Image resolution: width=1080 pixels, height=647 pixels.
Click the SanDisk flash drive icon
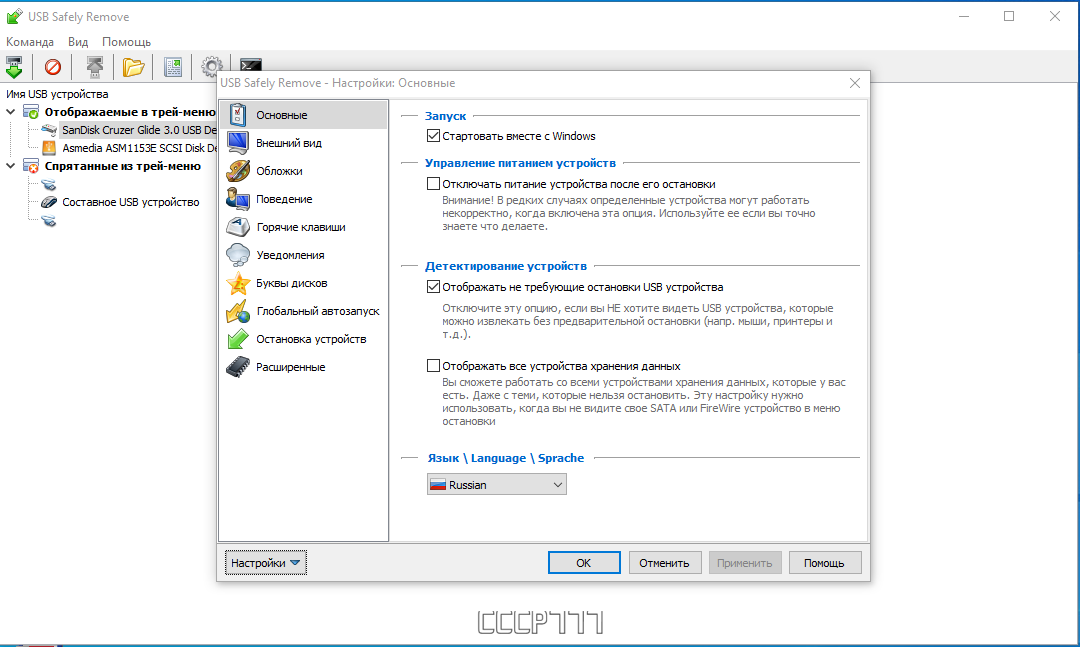pyautogui.click(x=49, y=130)
